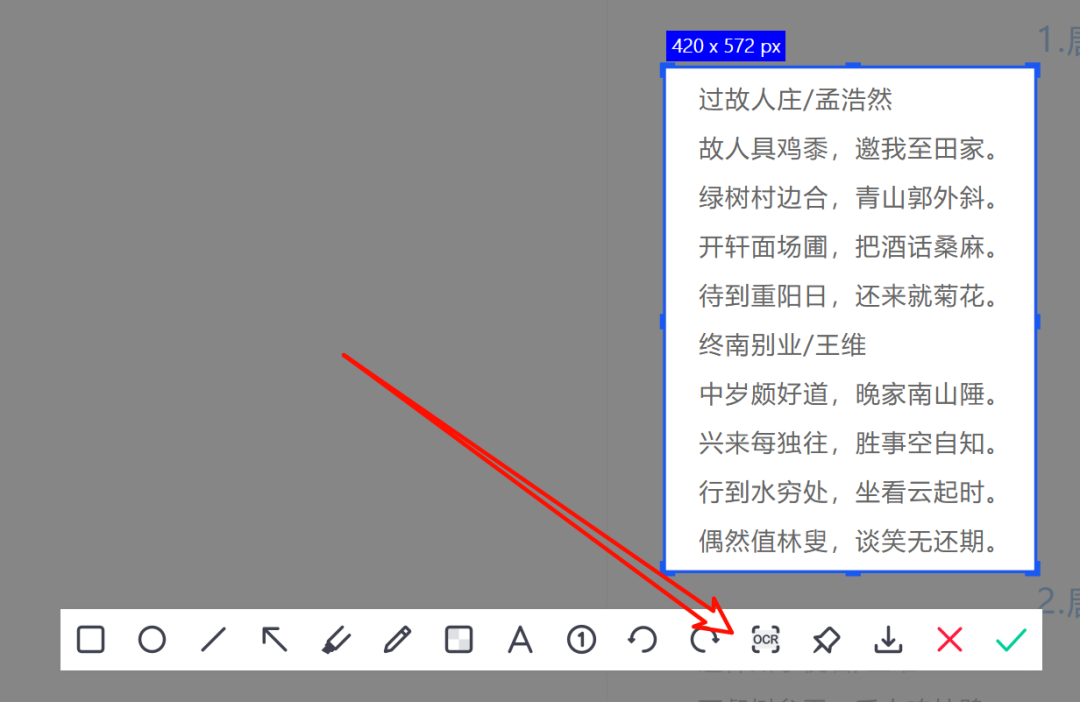
Task: Select the Text annotation tool
Action: [520, 639]
